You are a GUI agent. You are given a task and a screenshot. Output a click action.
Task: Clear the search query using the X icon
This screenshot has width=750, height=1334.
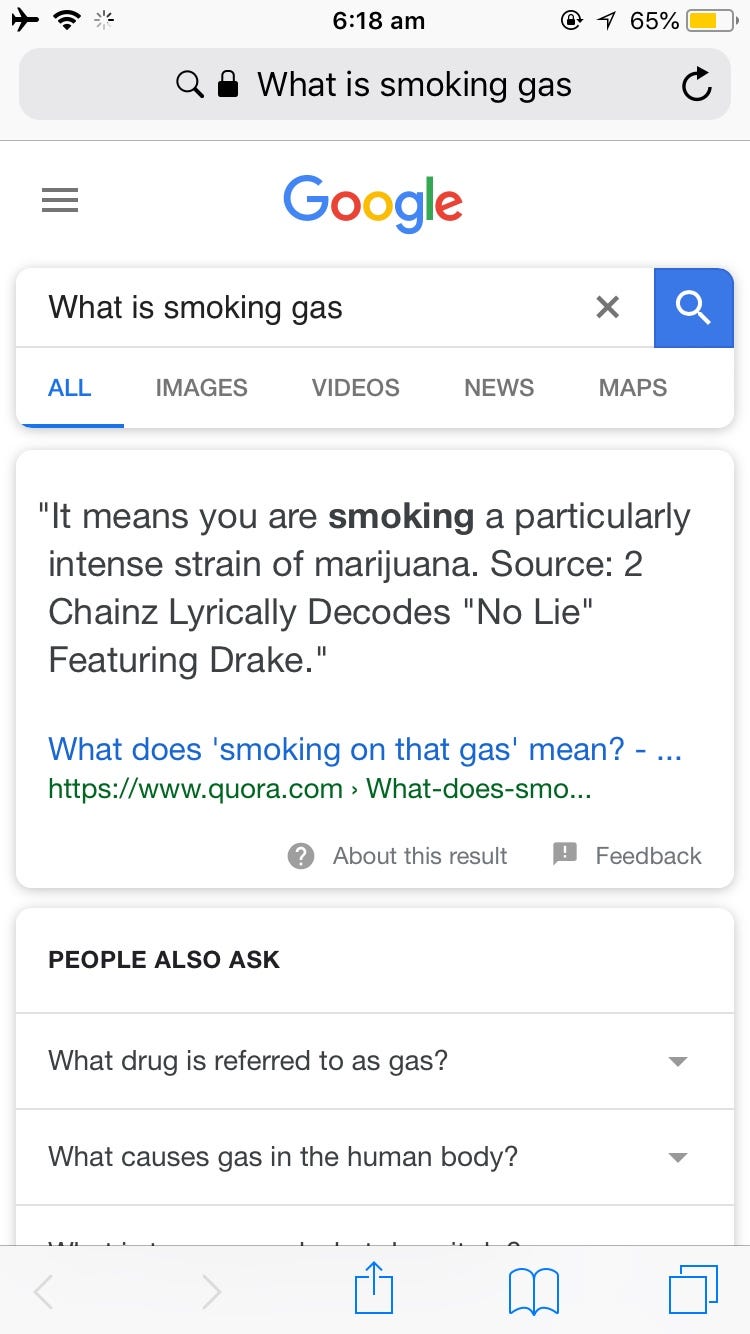pyautogui.click(x=607, y=307)
